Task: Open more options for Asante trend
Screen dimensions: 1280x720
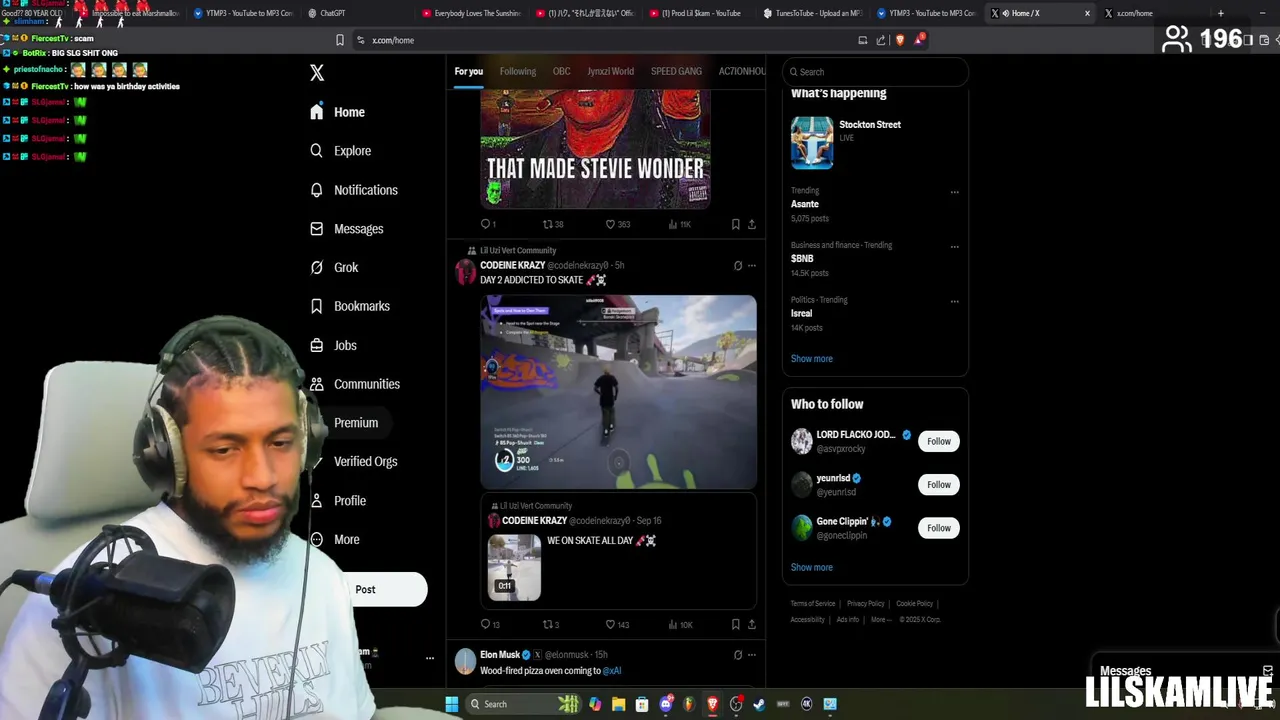Action: click(954, 192)
